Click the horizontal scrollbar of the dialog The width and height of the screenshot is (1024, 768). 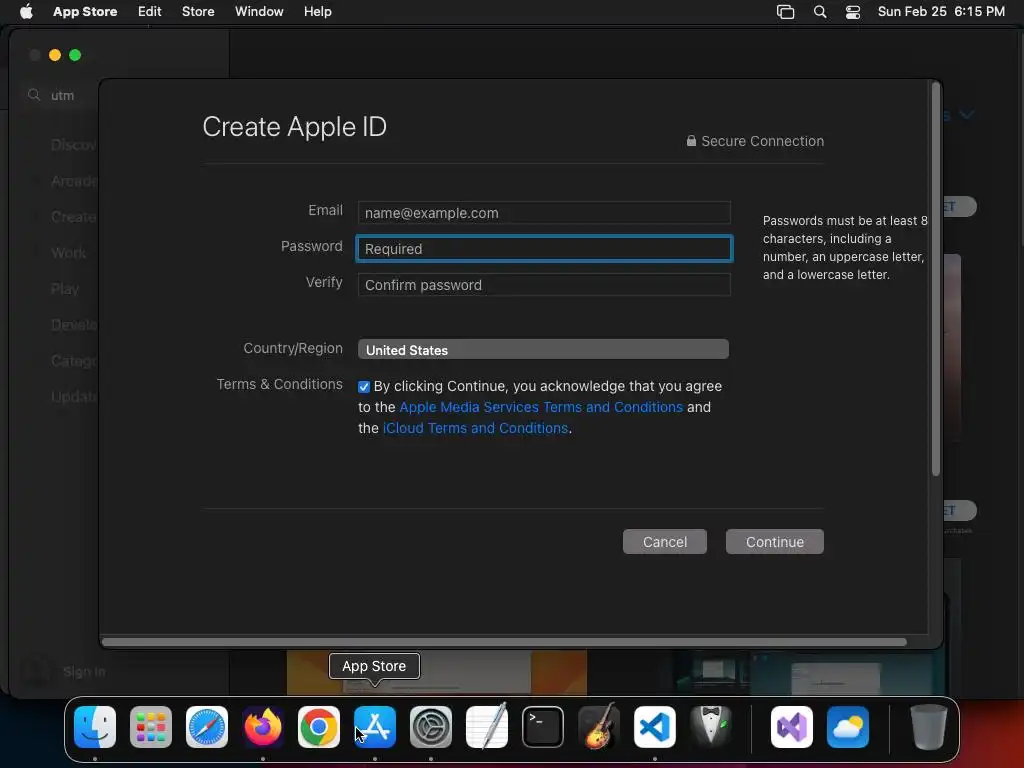[504, 642]
